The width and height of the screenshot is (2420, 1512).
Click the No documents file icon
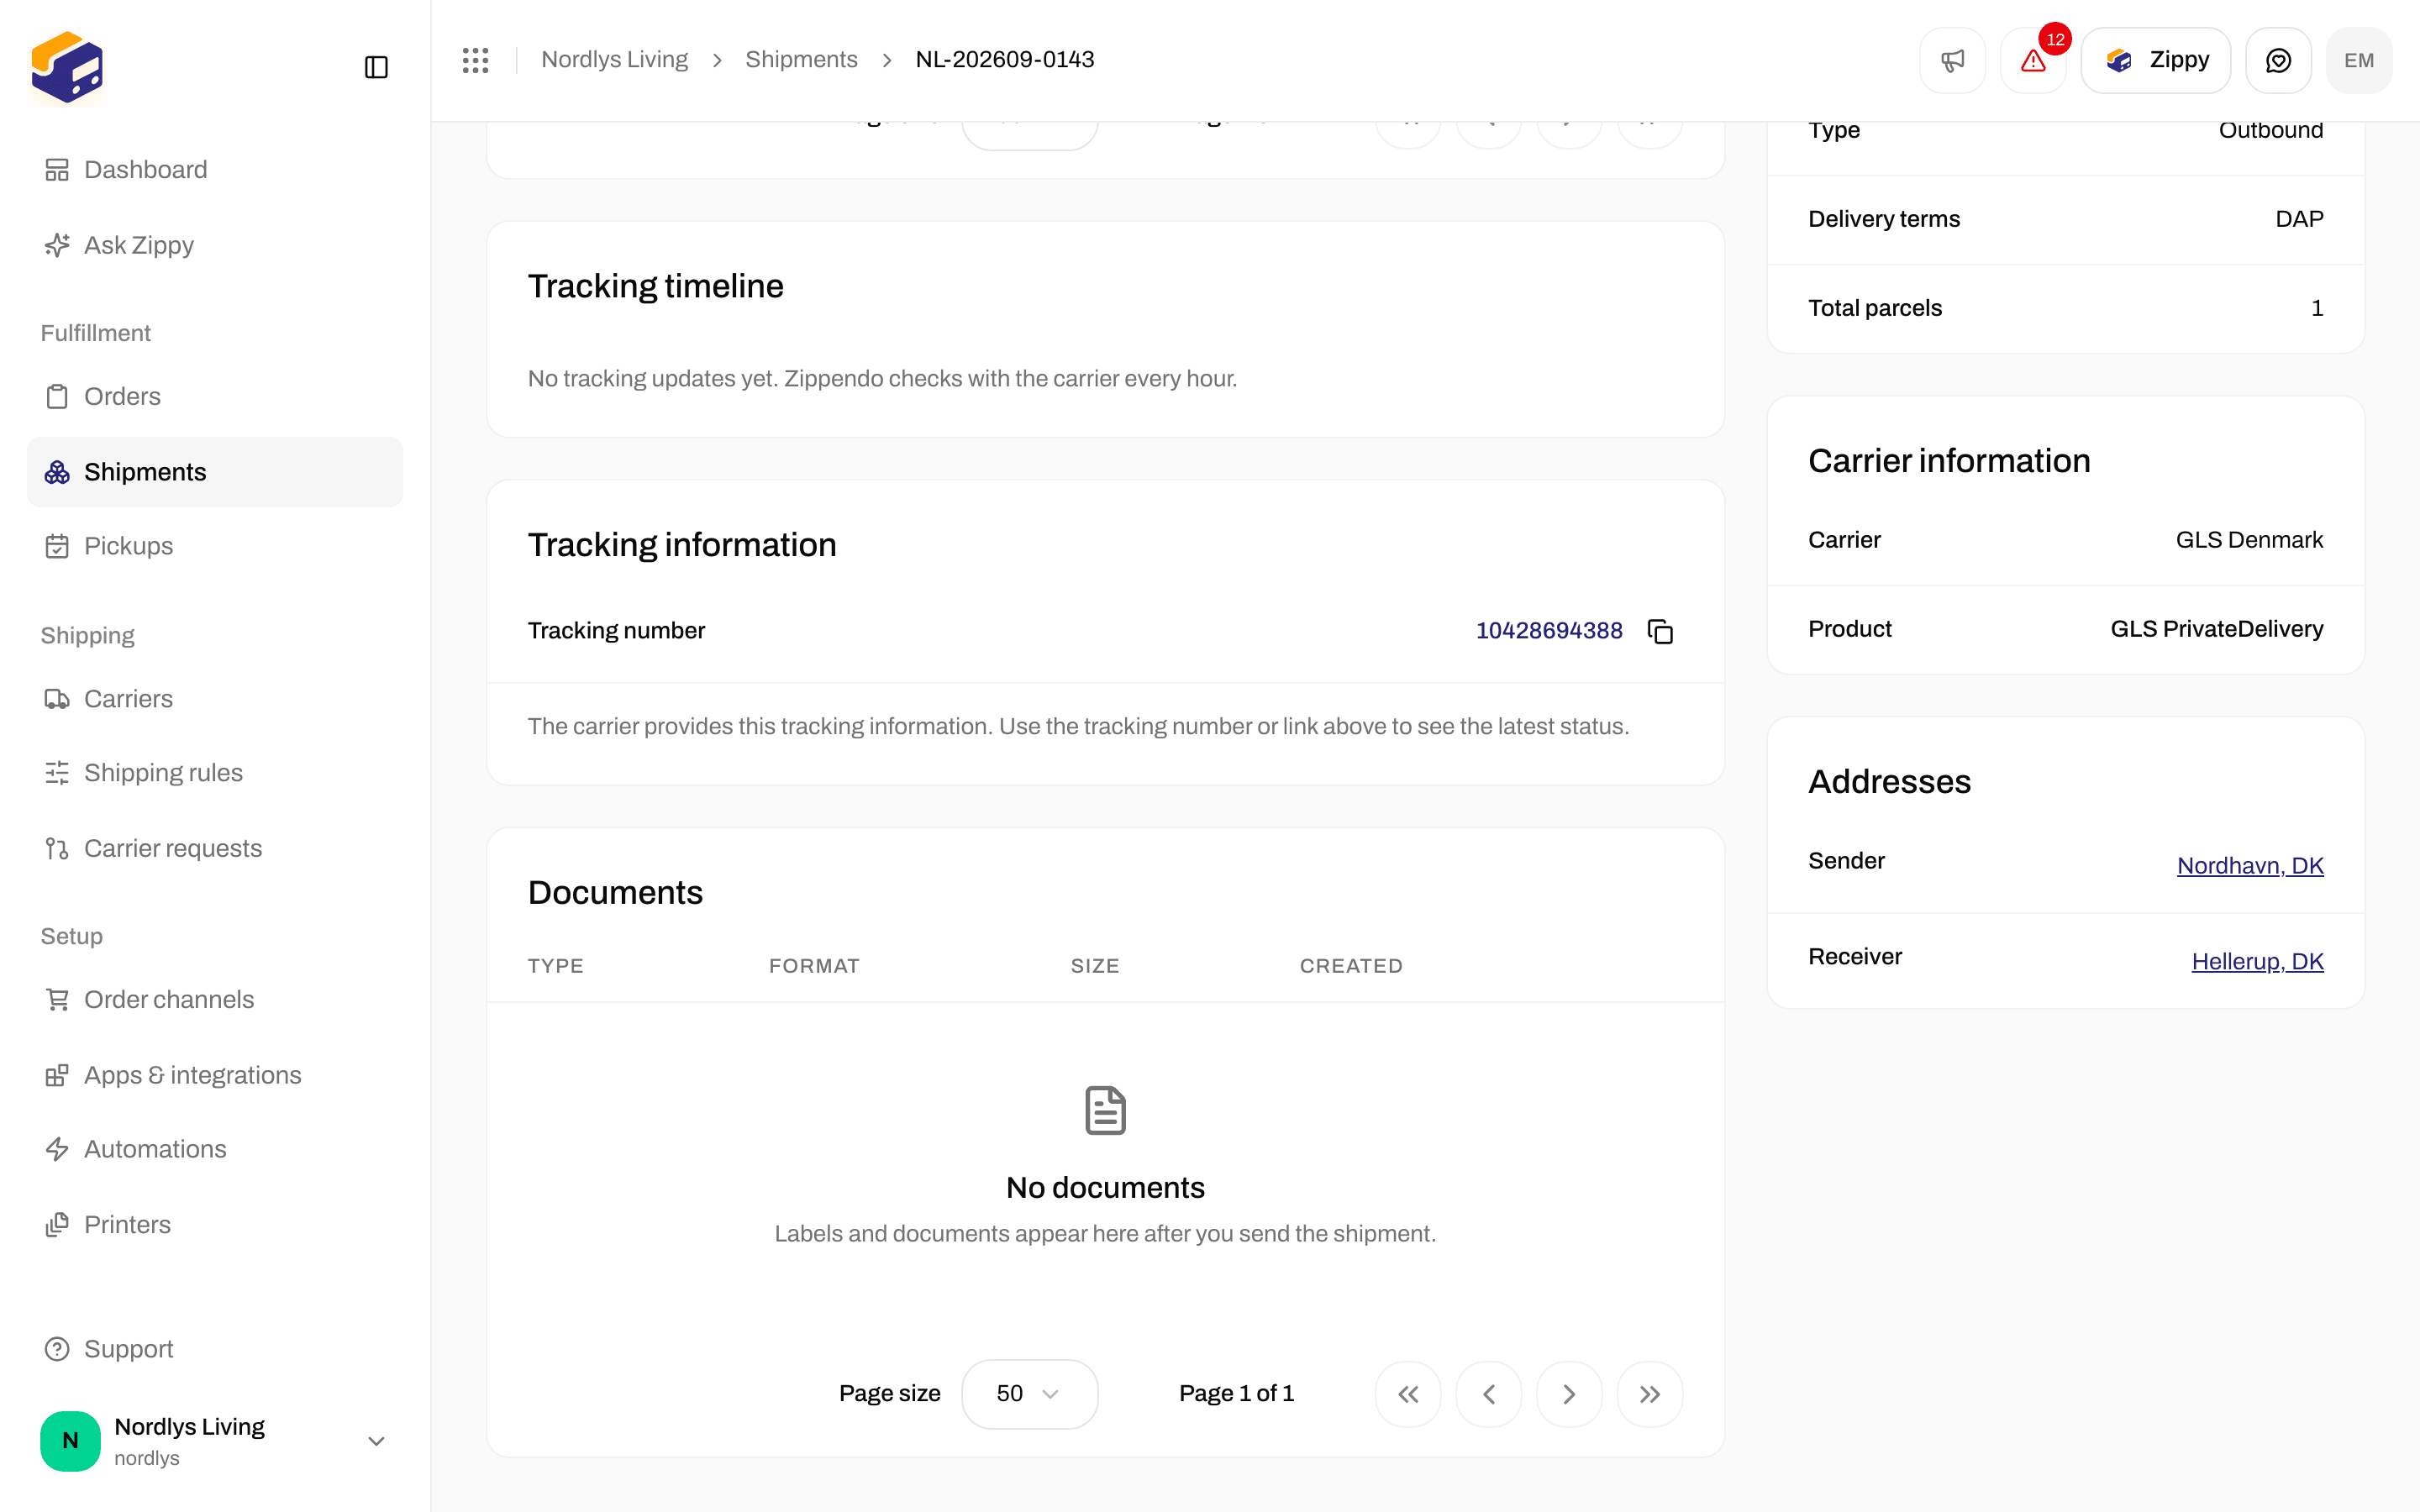pyautogui.click(x=1105, y=1110)
